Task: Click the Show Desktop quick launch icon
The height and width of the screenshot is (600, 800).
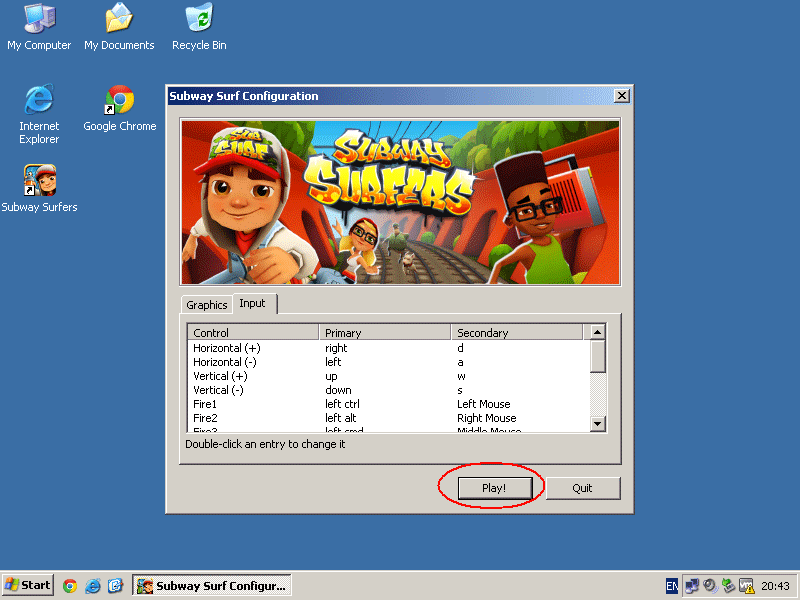Action: (x=115, y=585)
